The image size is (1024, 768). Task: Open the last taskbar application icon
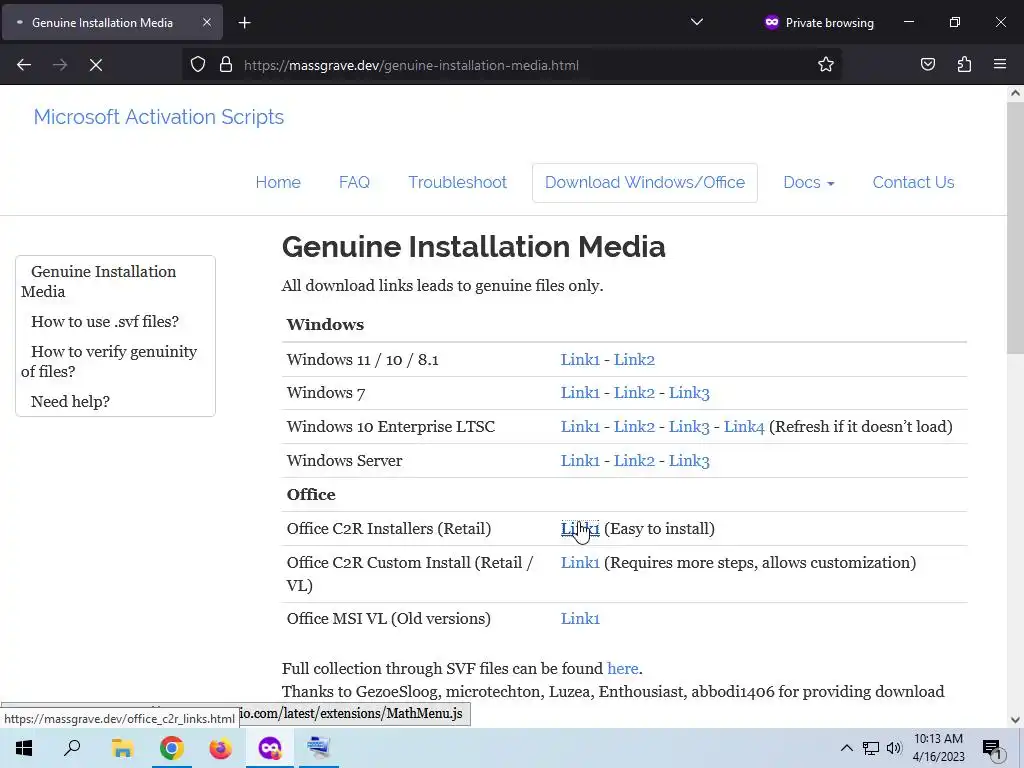[319, 748]
